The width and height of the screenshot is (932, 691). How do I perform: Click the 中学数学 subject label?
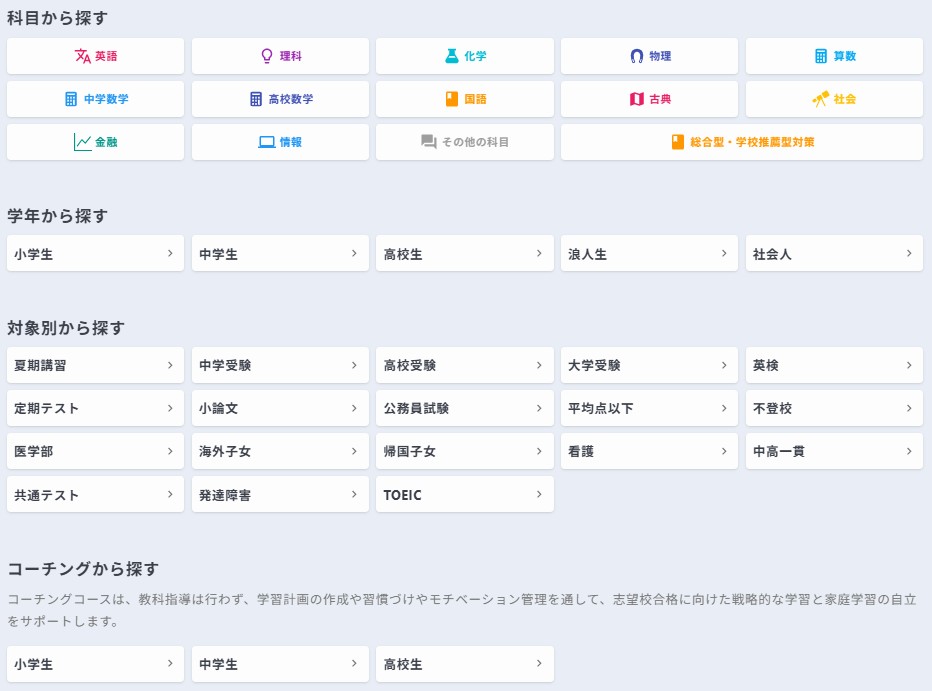point(106,99)
